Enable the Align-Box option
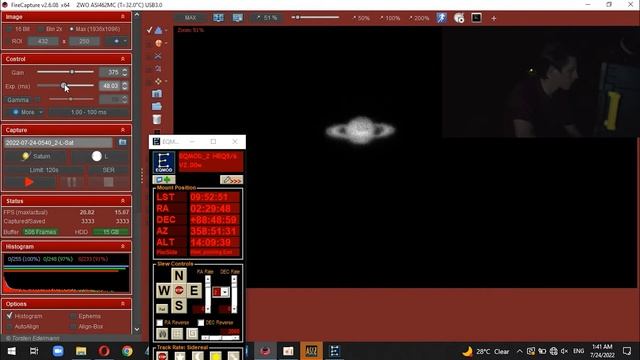Viewport: 640px width, 360px height. (x=73, y=327)
